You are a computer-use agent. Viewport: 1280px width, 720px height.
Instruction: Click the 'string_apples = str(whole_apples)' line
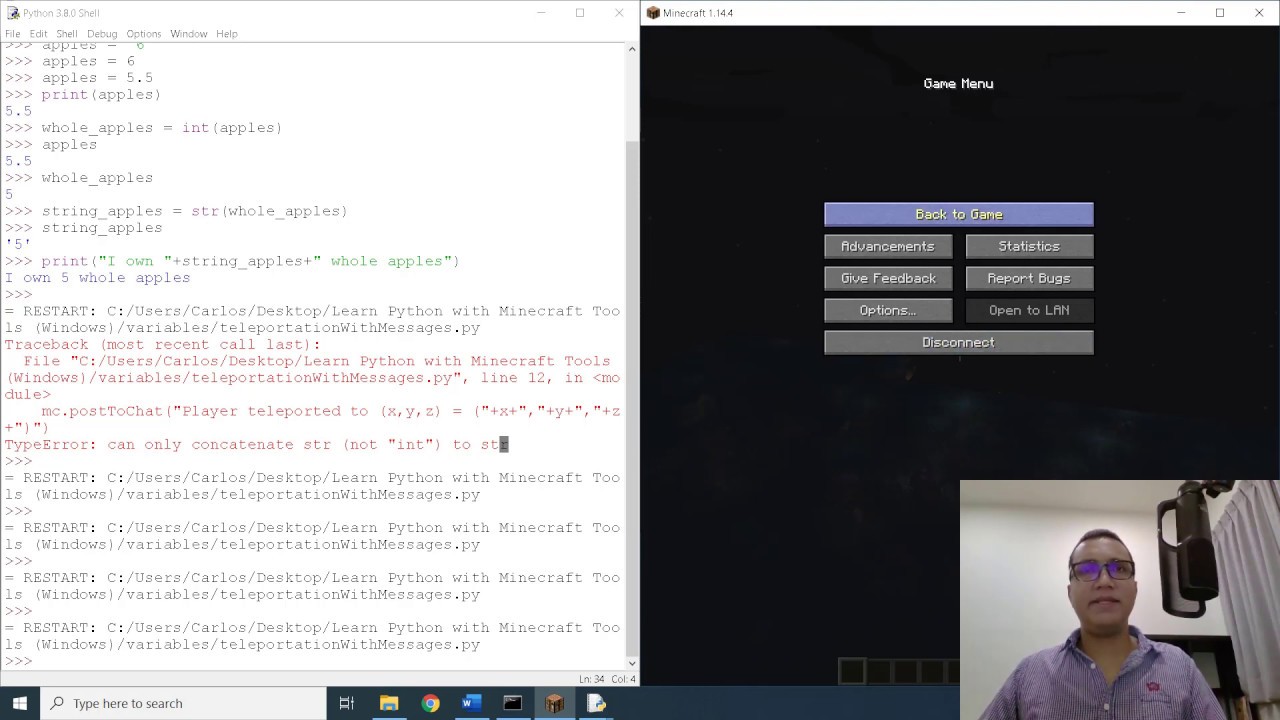point(194,211)
